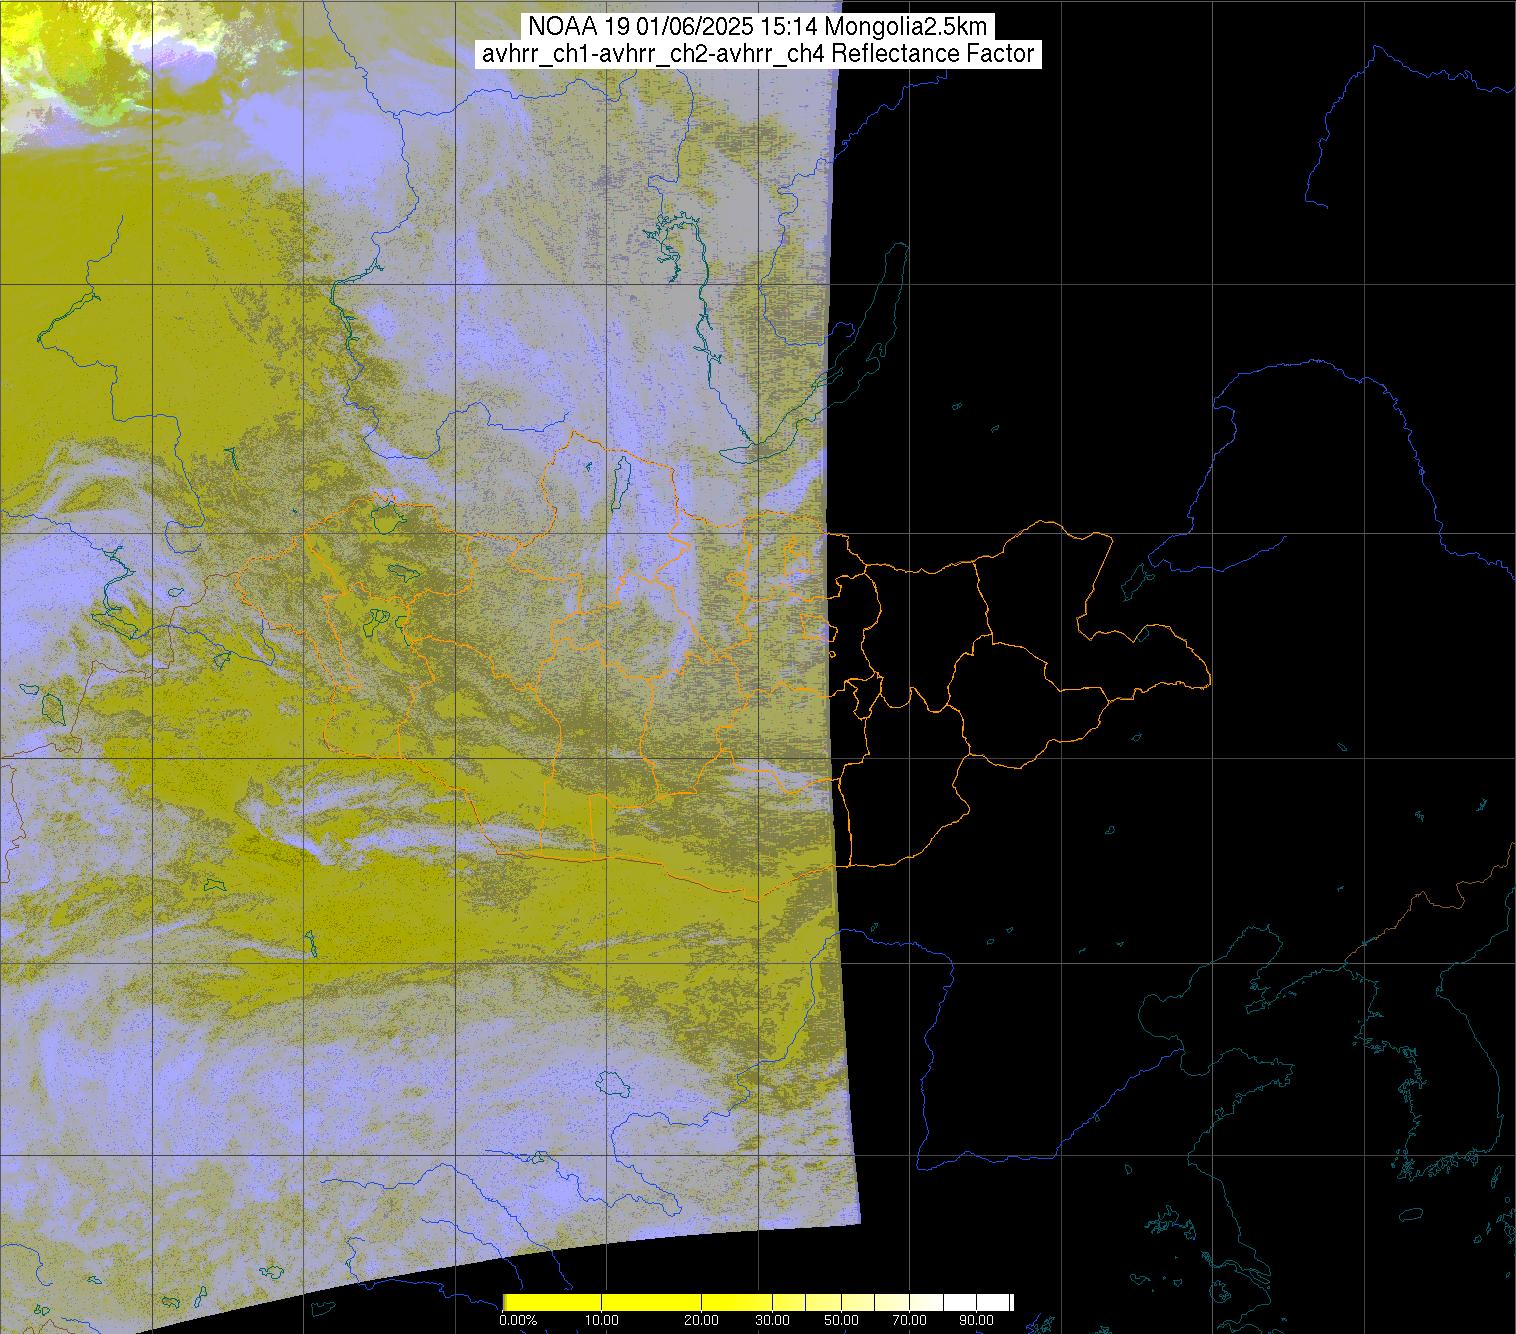Click the "70.00" colorbar label

(x=909, y=1320)
